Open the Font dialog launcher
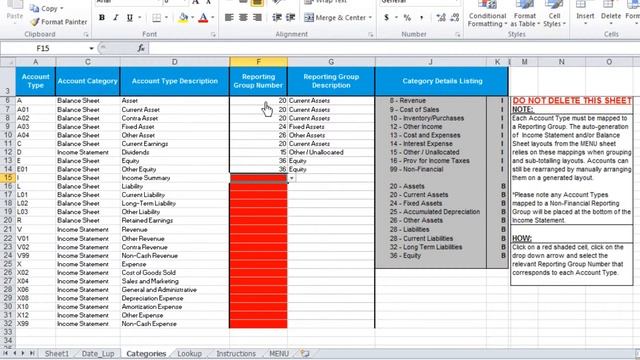The width and height of the screenshot is (640, 360). point(213,35)
